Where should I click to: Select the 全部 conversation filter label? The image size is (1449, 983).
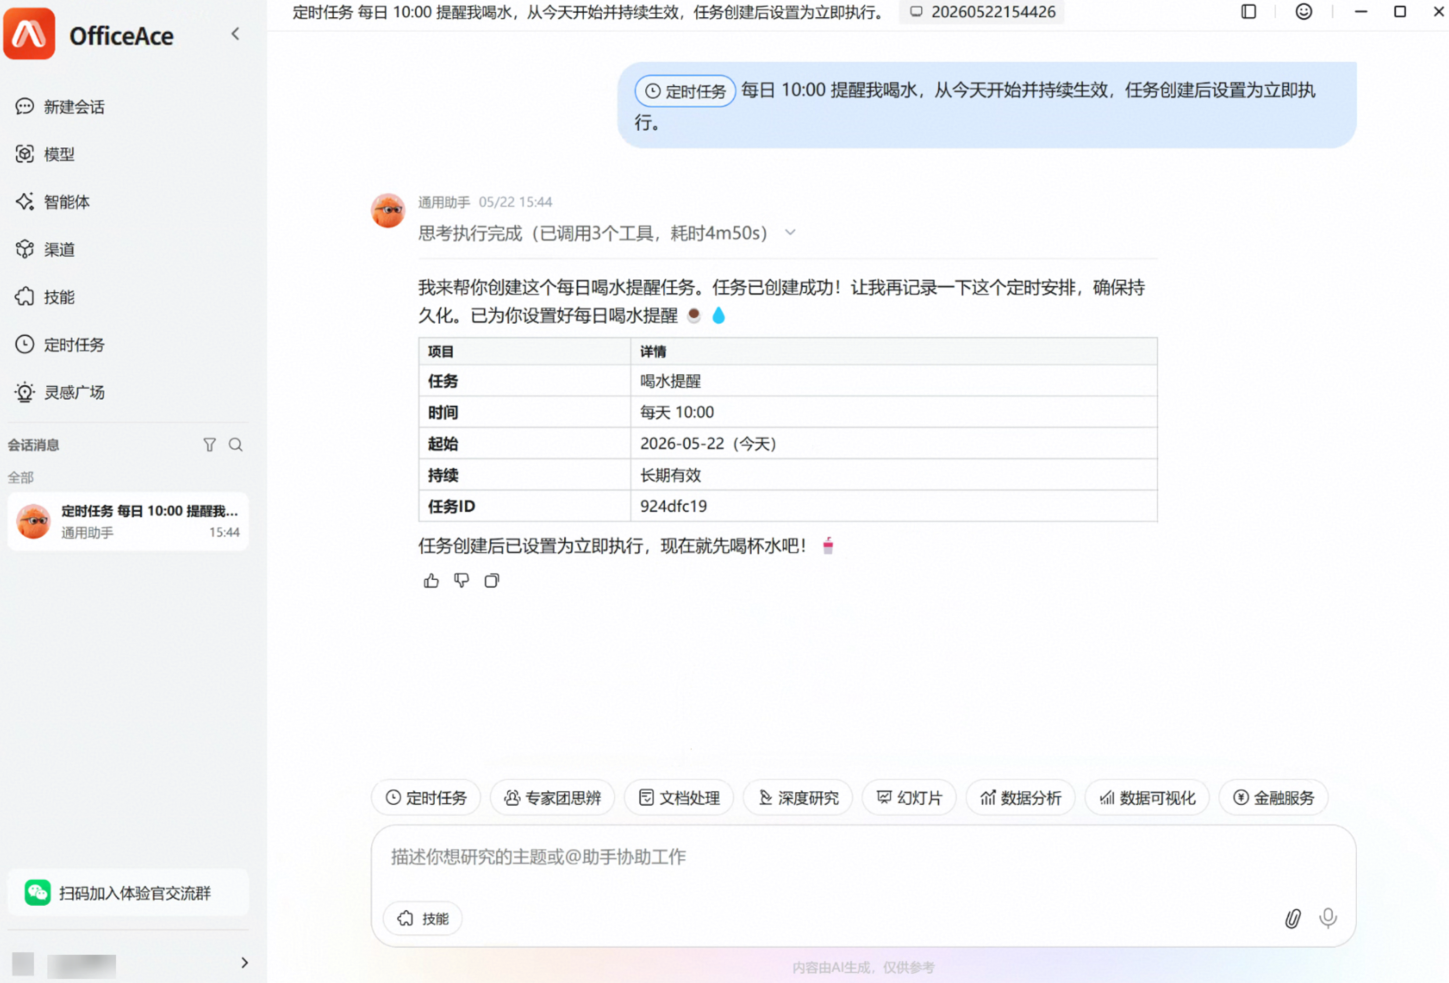pyautogui.click(x=21, y=477)
